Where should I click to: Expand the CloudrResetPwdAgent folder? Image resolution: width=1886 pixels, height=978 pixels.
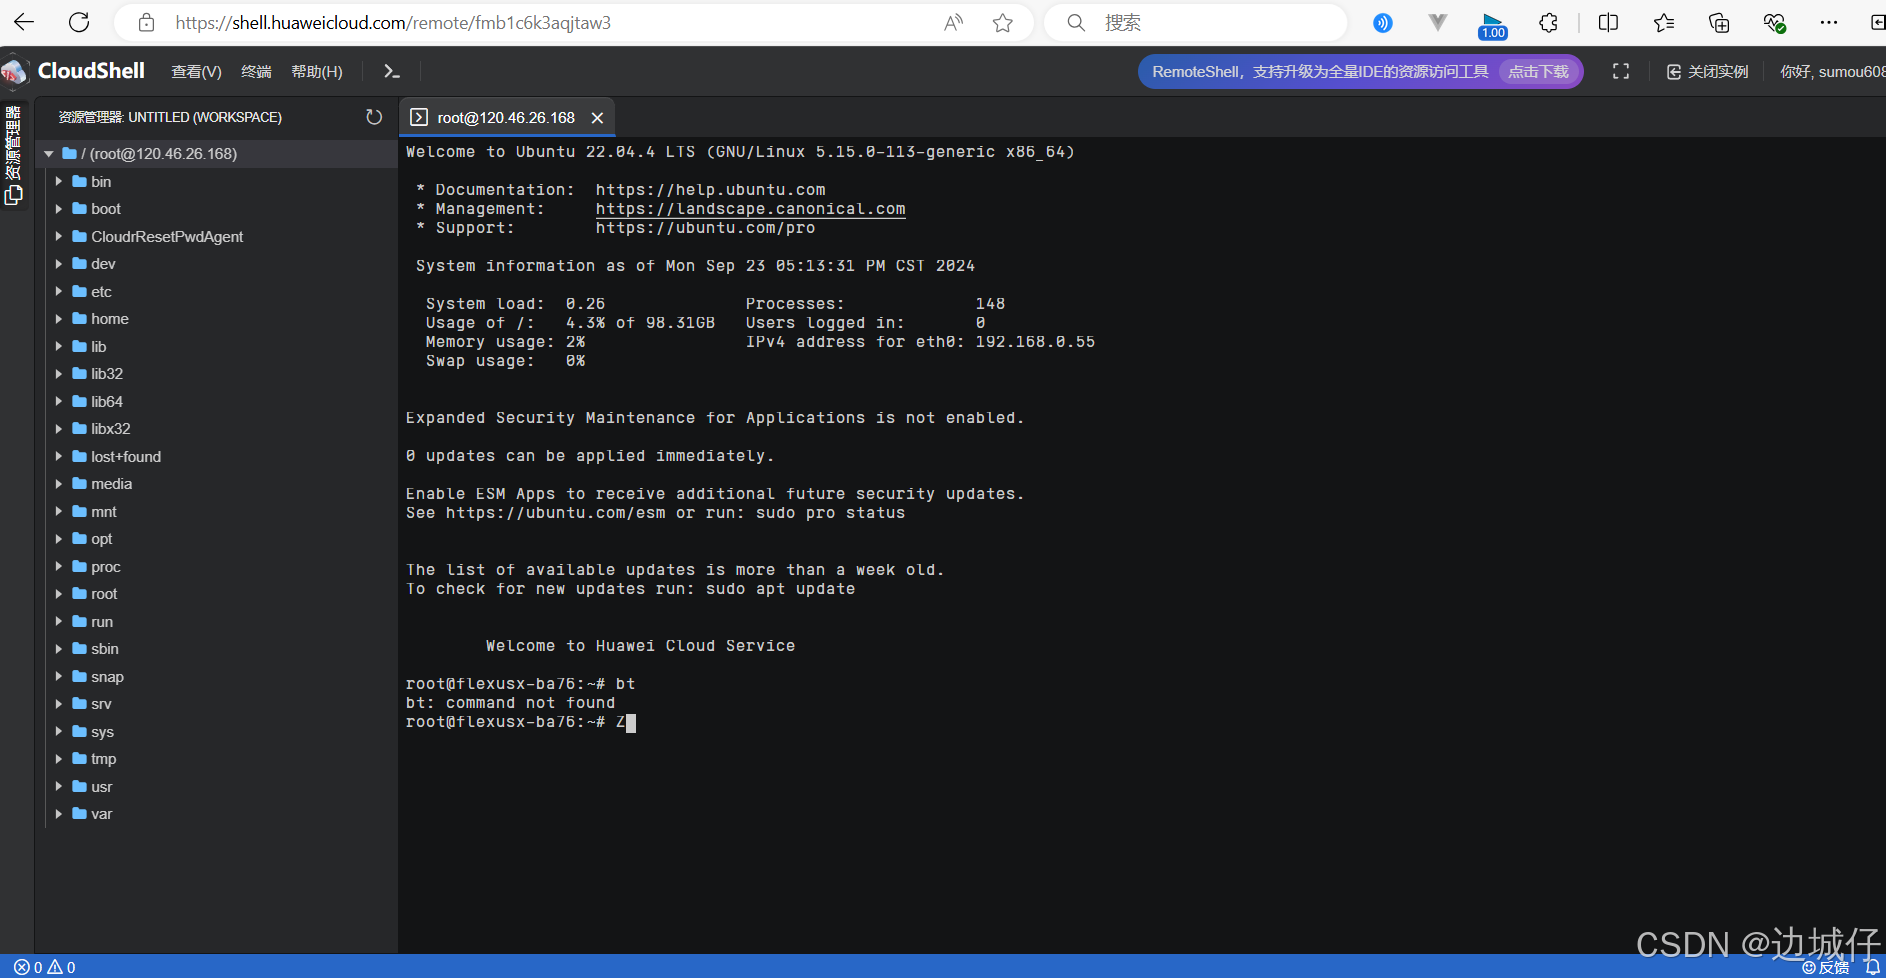(59, 237)
